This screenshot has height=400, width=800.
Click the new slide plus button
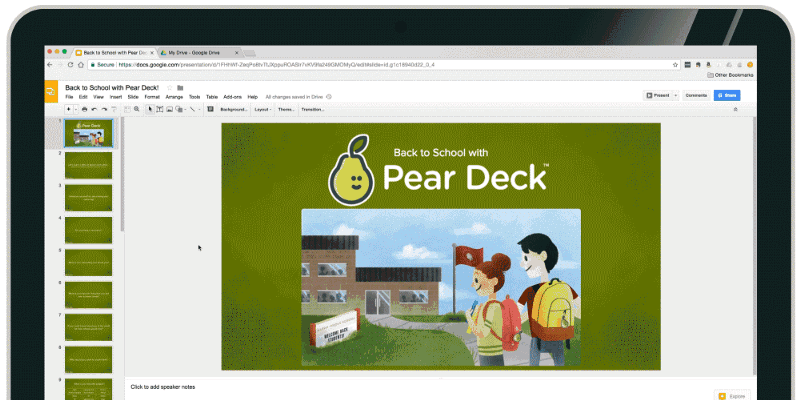coord(68,109)
